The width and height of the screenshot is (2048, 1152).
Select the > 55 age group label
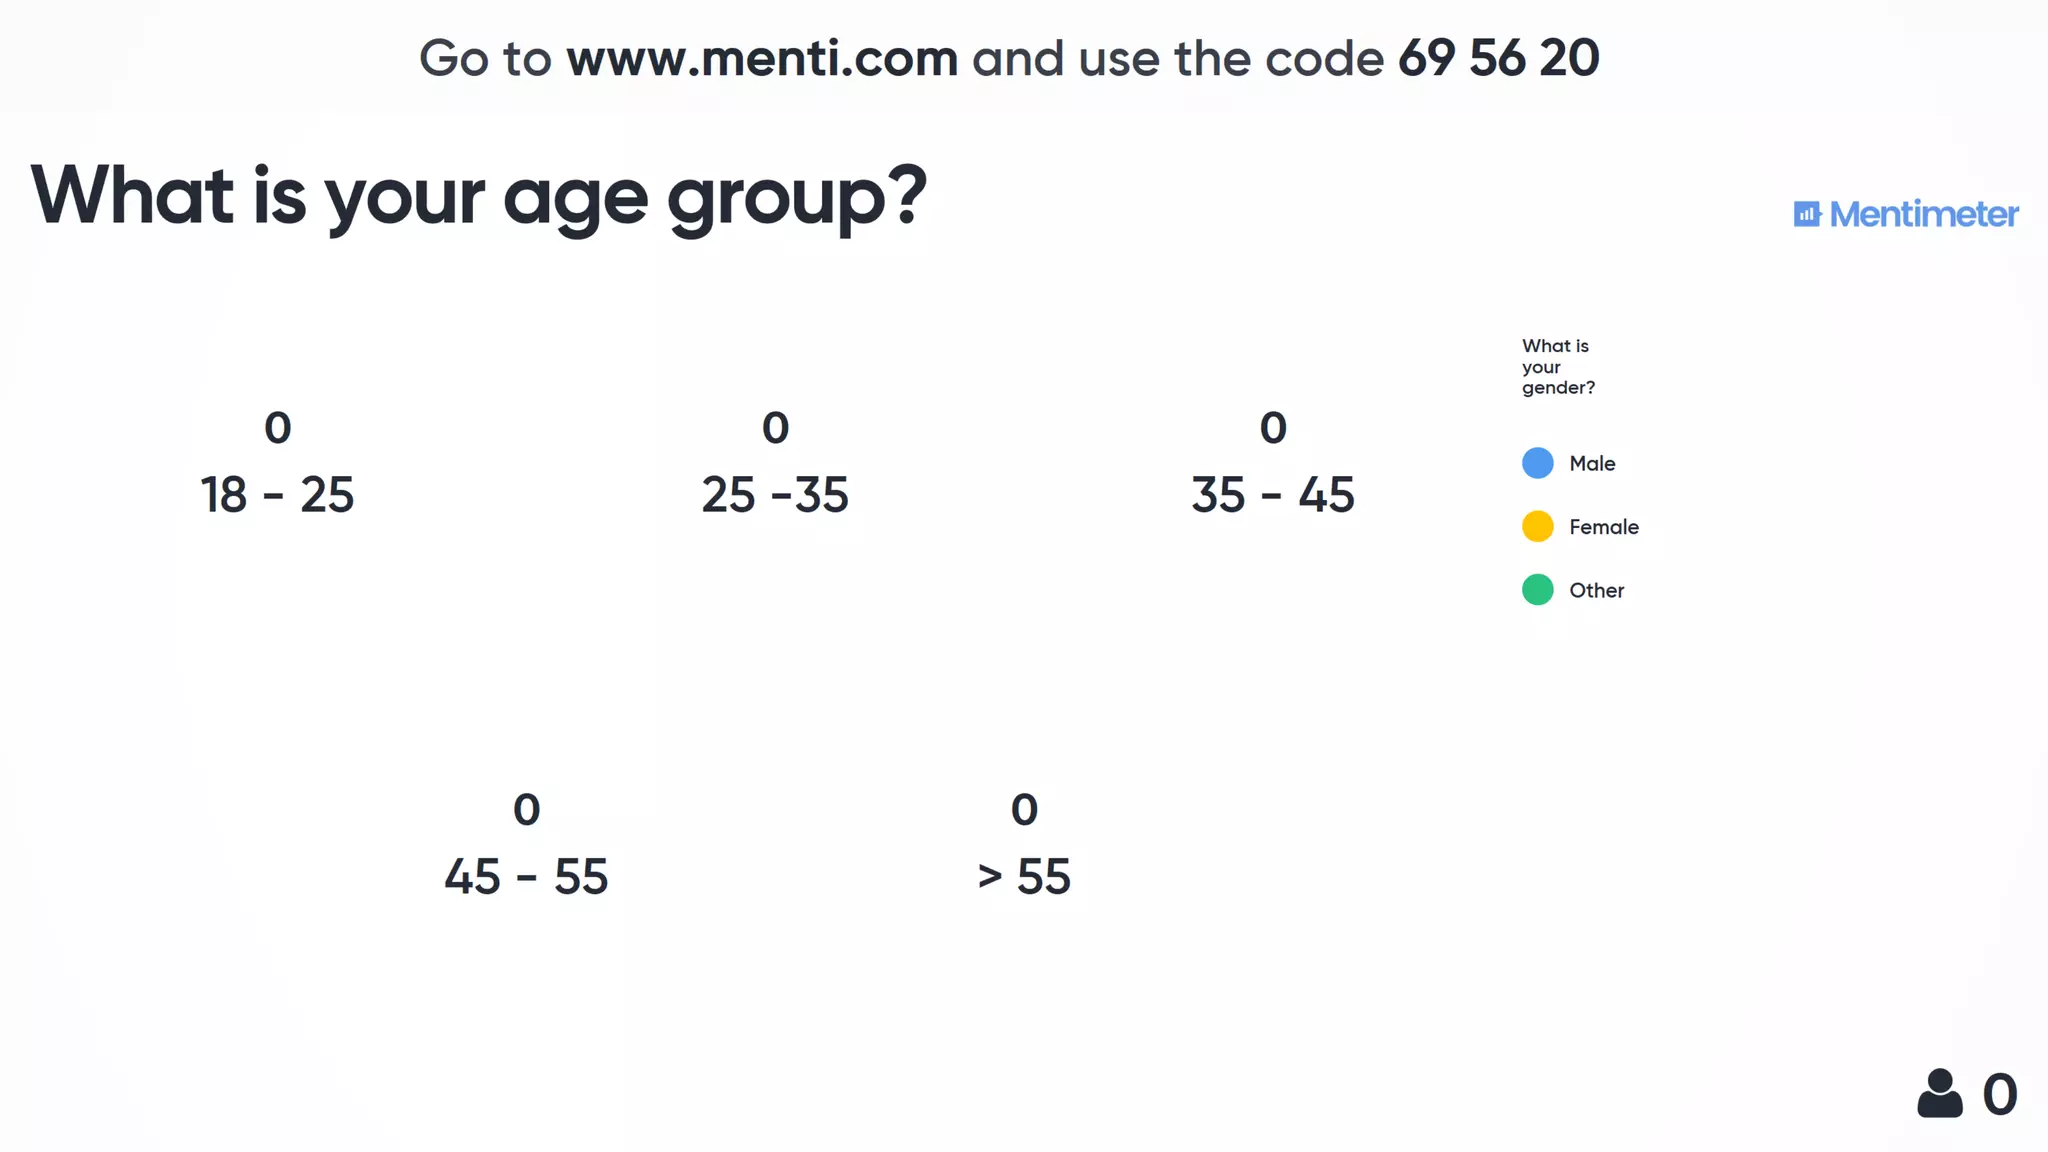tap(1024, 877)
